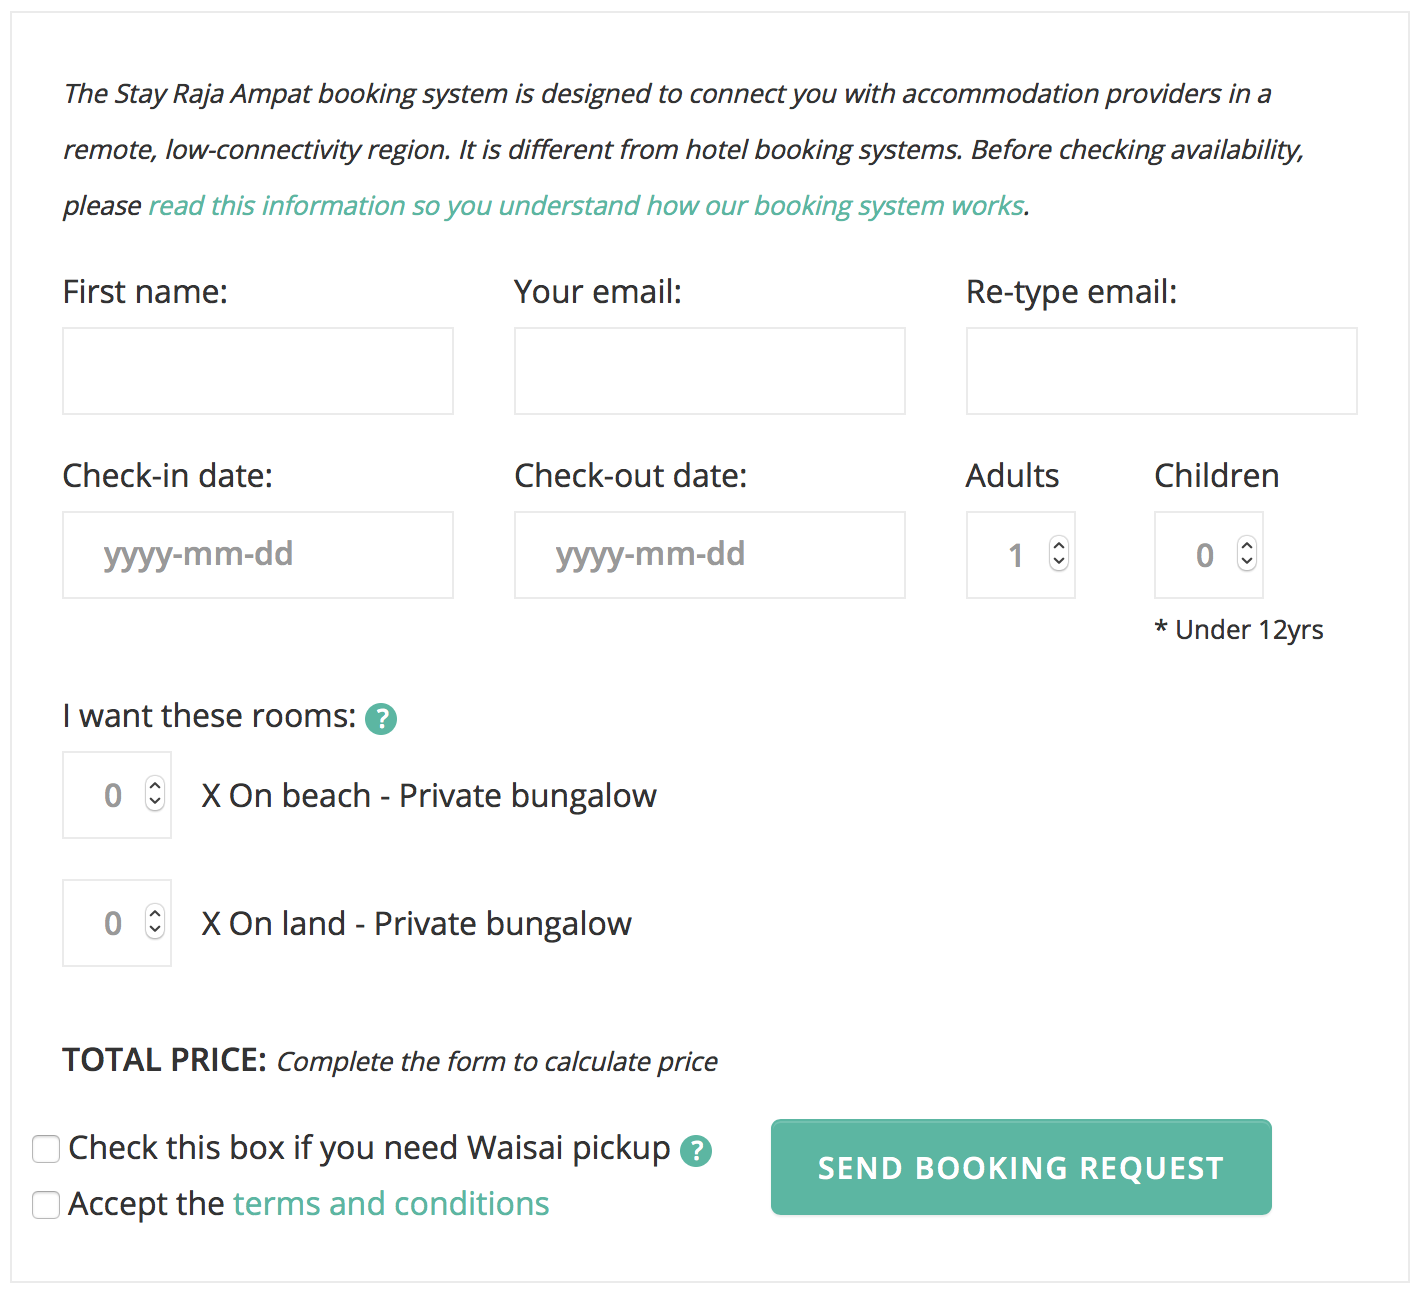This screenshot has width=1422, height=1300.
Task: Lower the On beach bungalow quantity
Action: point(155,802)
